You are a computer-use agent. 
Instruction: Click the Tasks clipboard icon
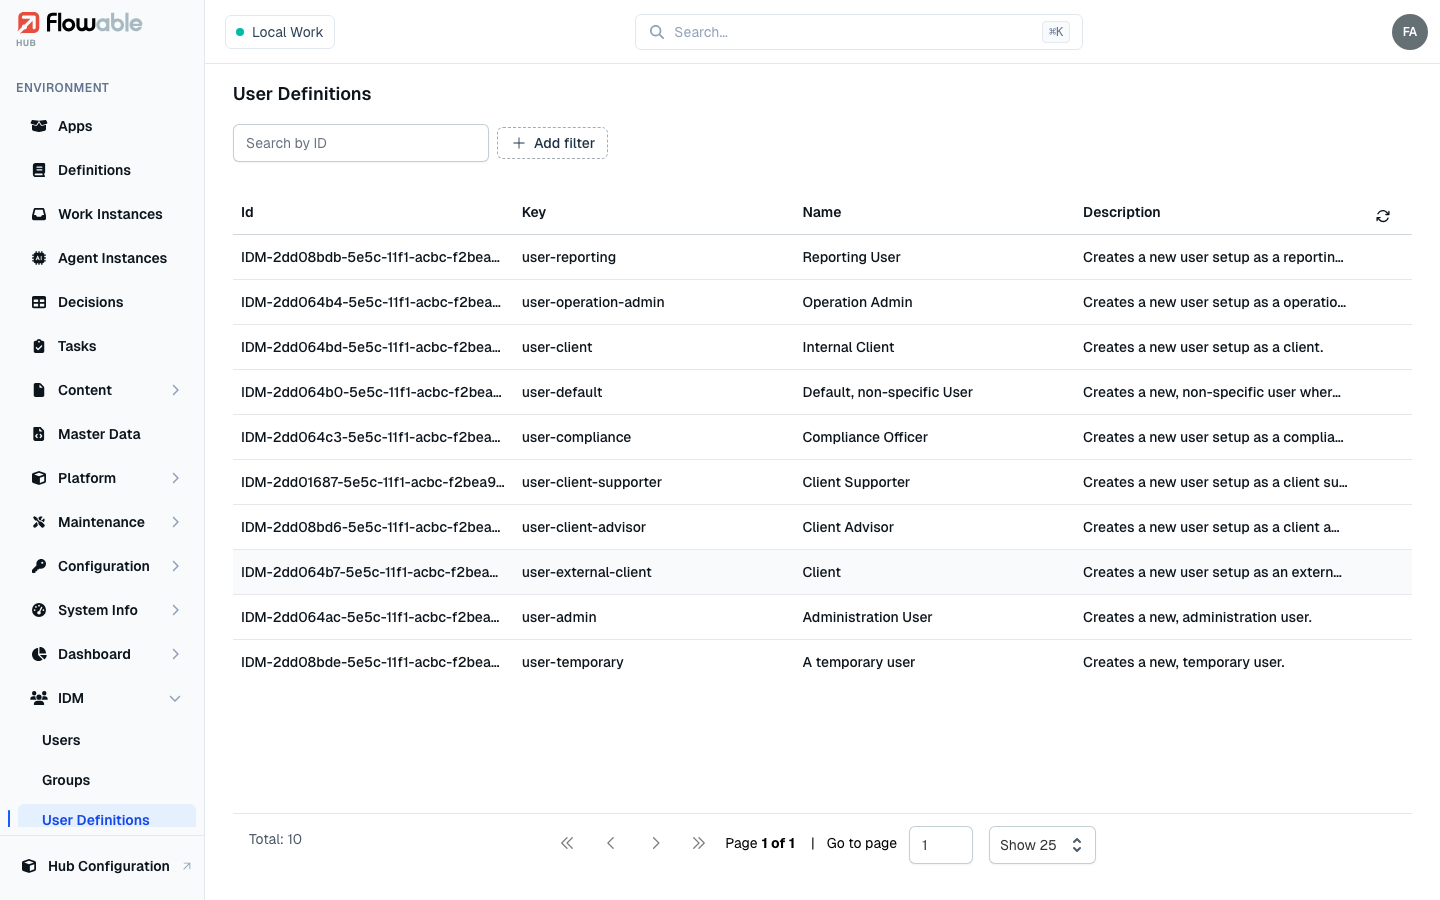39,346
